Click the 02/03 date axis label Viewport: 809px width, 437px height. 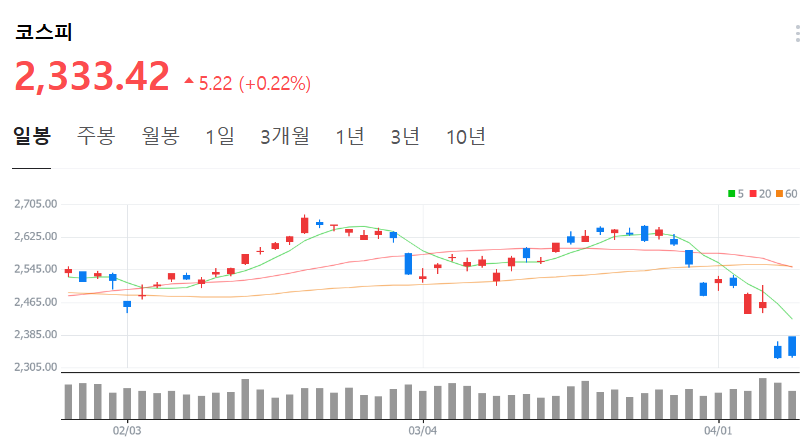click(127, 430)
